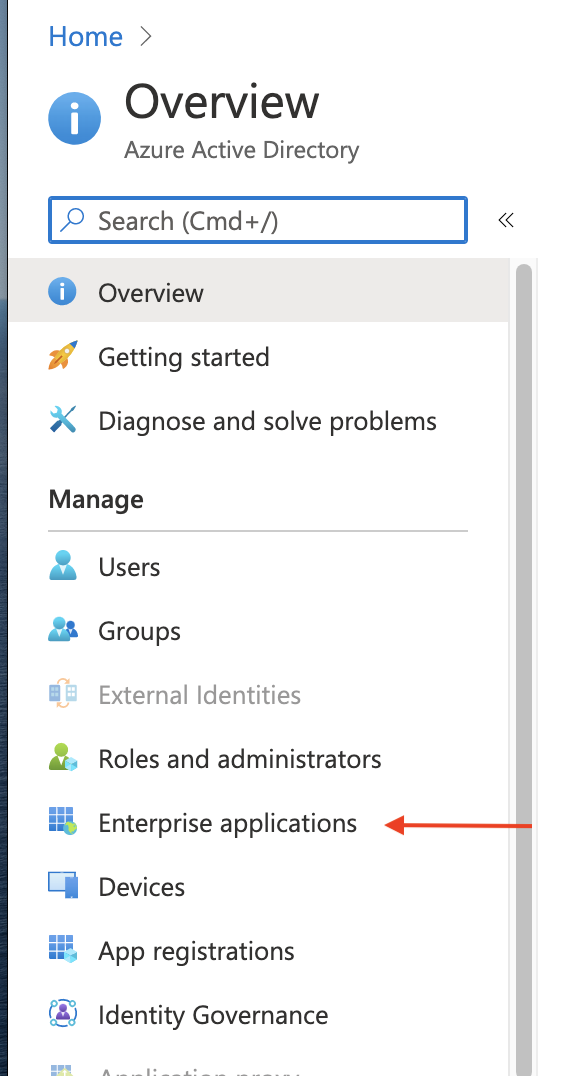Click the Diagnose and solve problems wrench icon
This screenshot has height=1076, width=568.
62,420
